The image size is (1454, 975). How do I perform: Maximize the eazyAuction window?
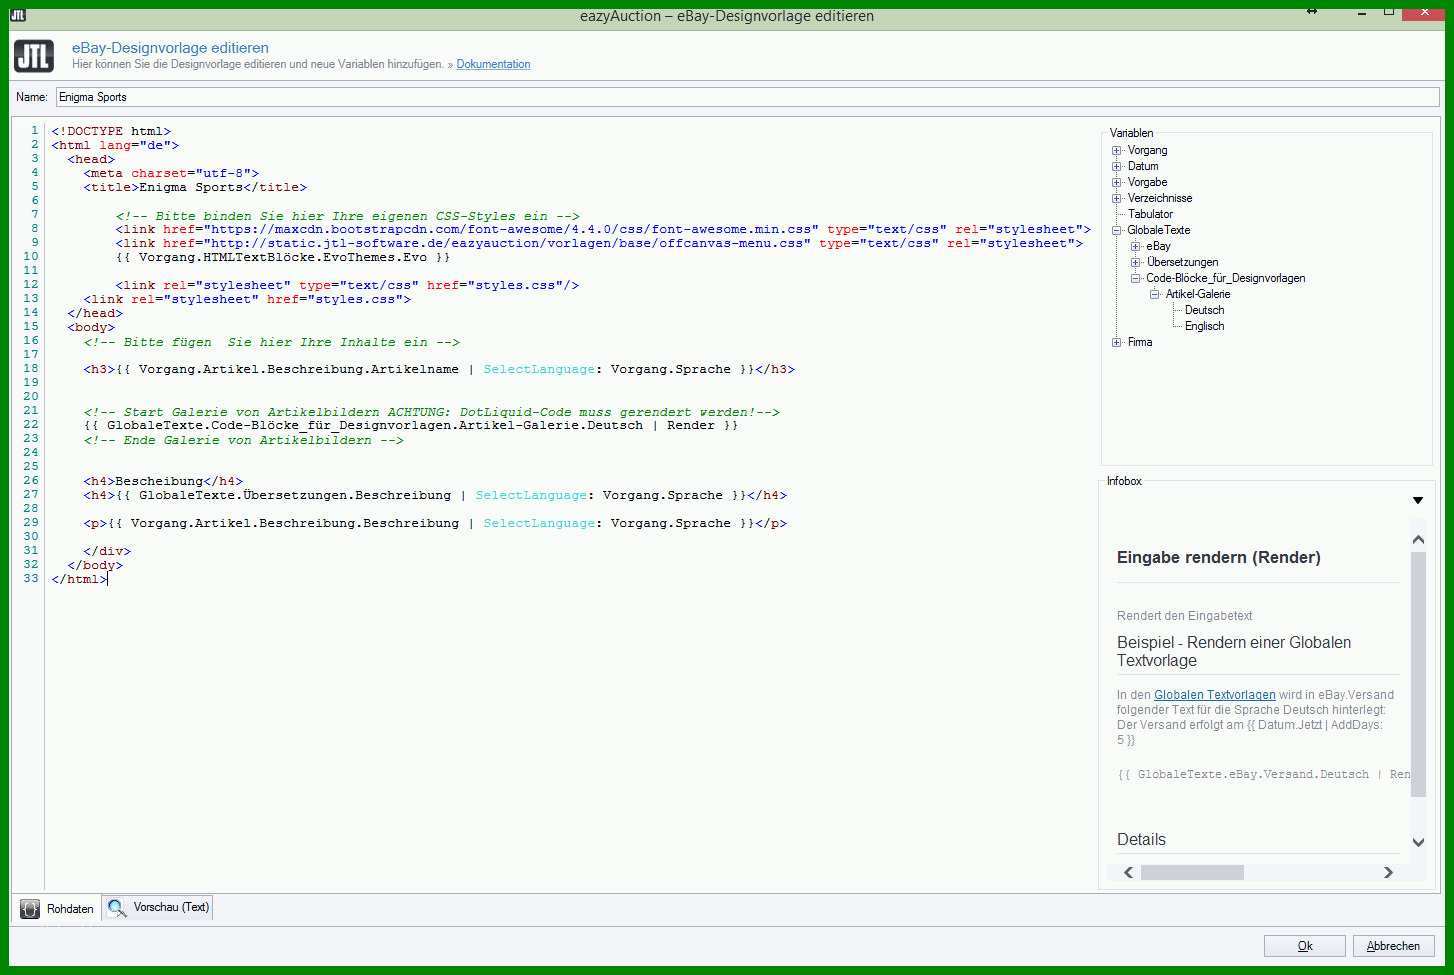point(1389,12)
